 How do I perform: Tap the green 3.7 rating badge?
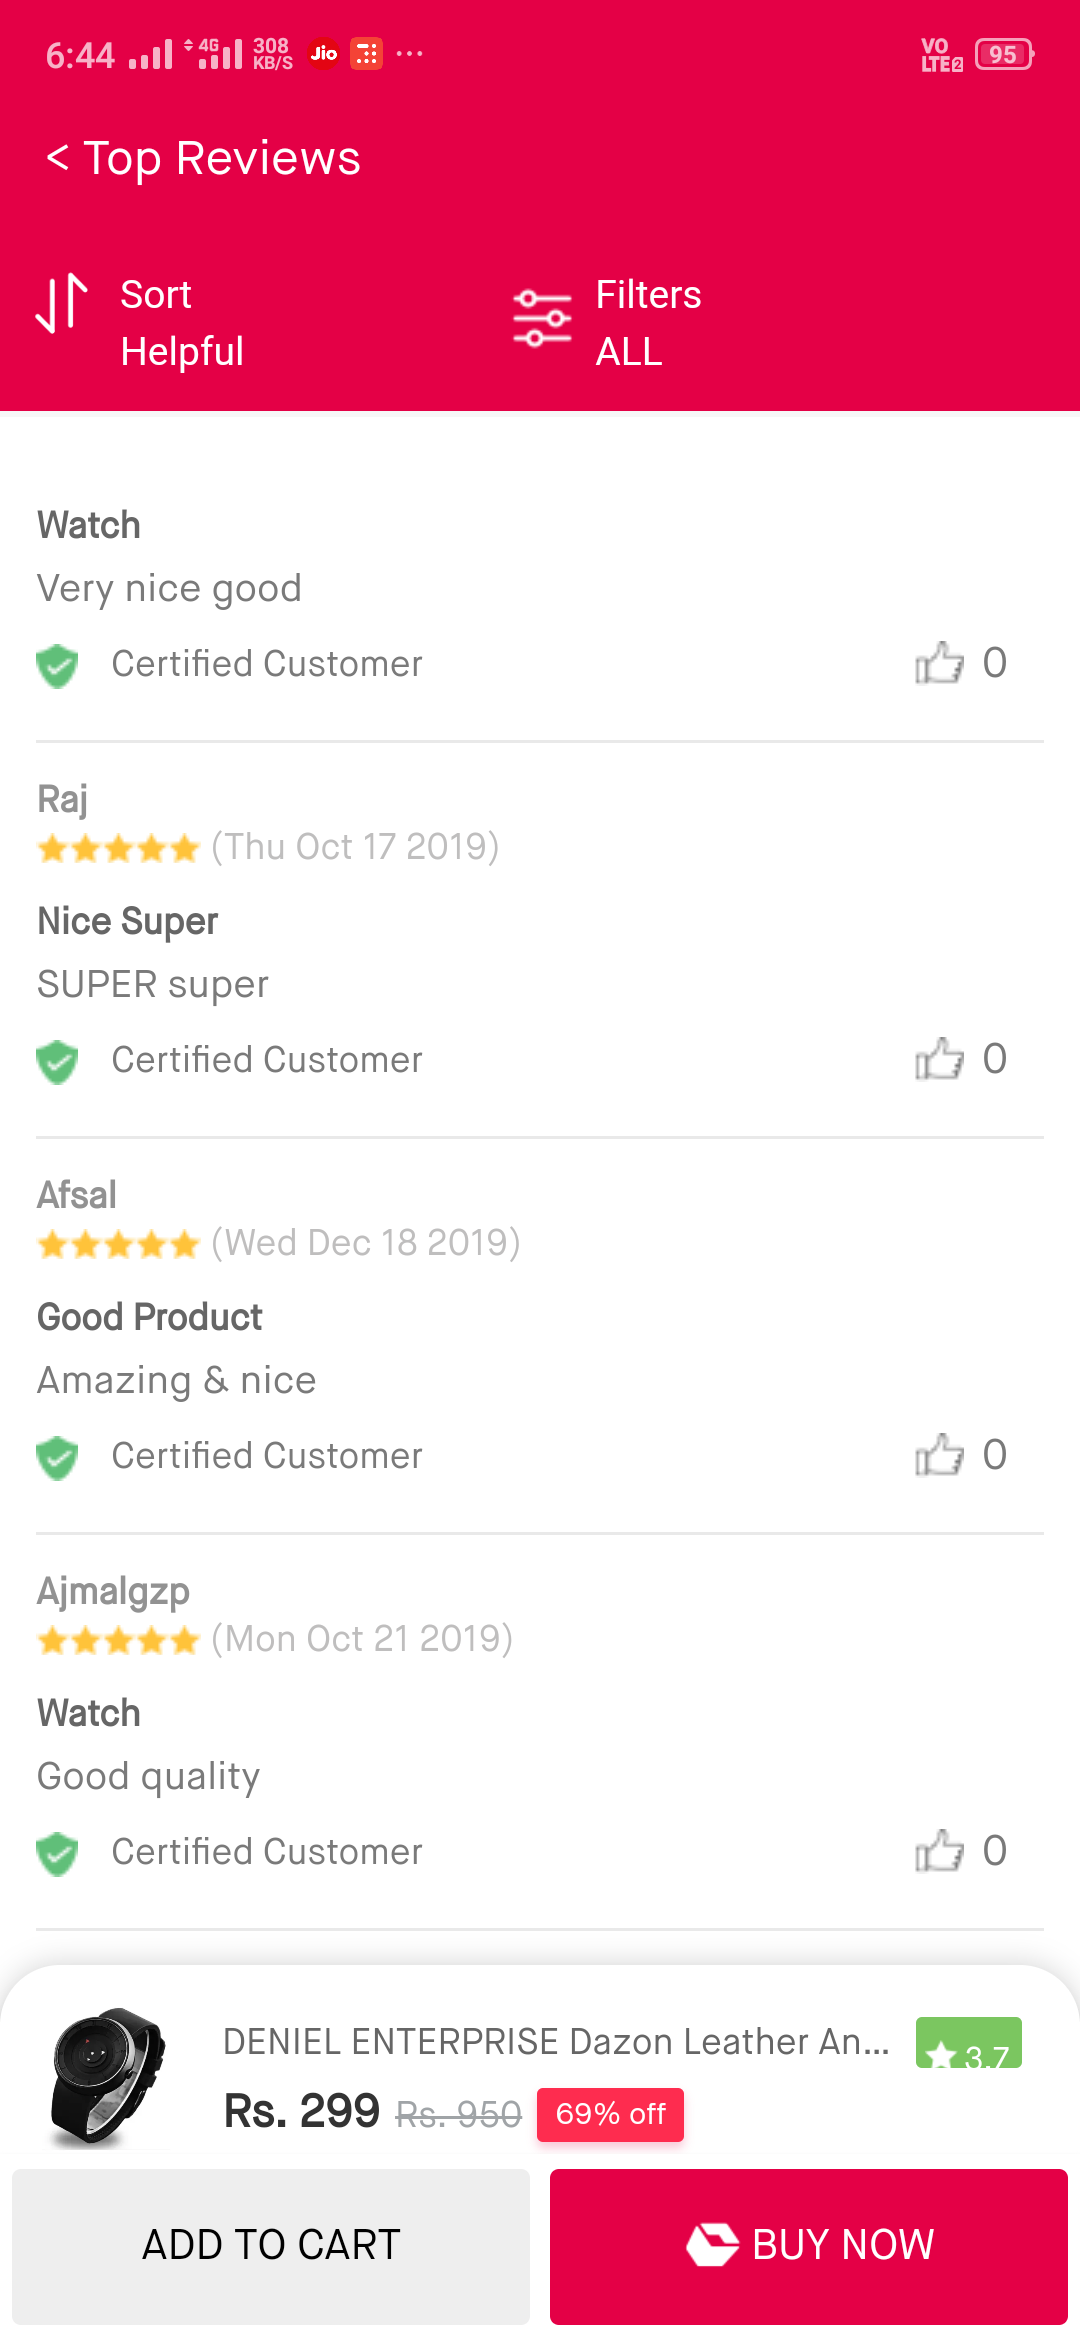click(x=968, y=2045)
